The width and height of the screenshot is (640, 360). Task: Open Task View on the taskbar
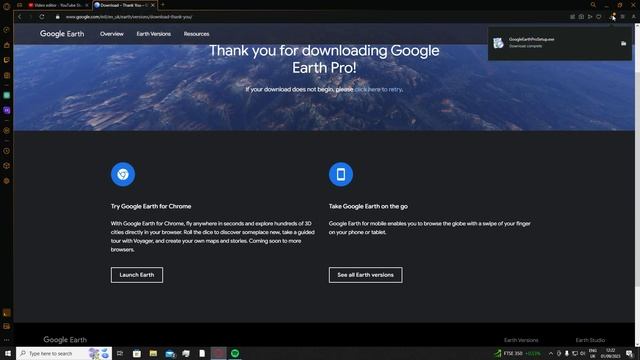pos(120,353)
